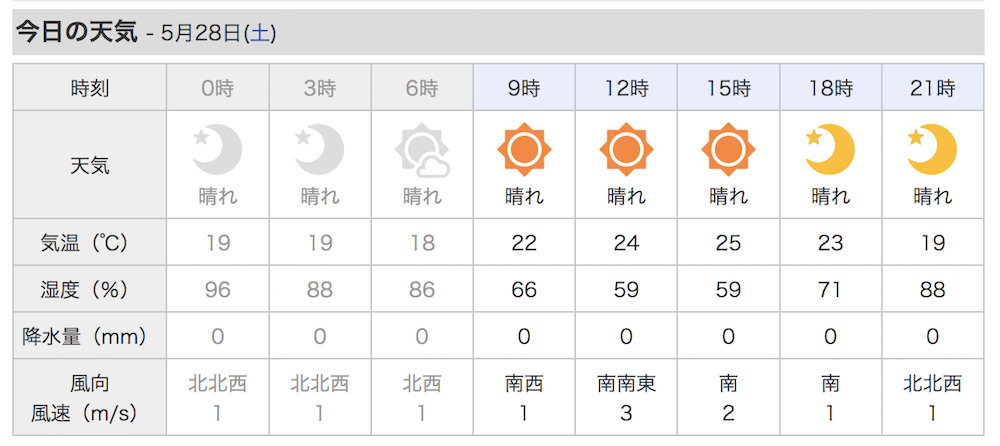
Task: Select the 9時 column header
Action: [x=524, y=87]
